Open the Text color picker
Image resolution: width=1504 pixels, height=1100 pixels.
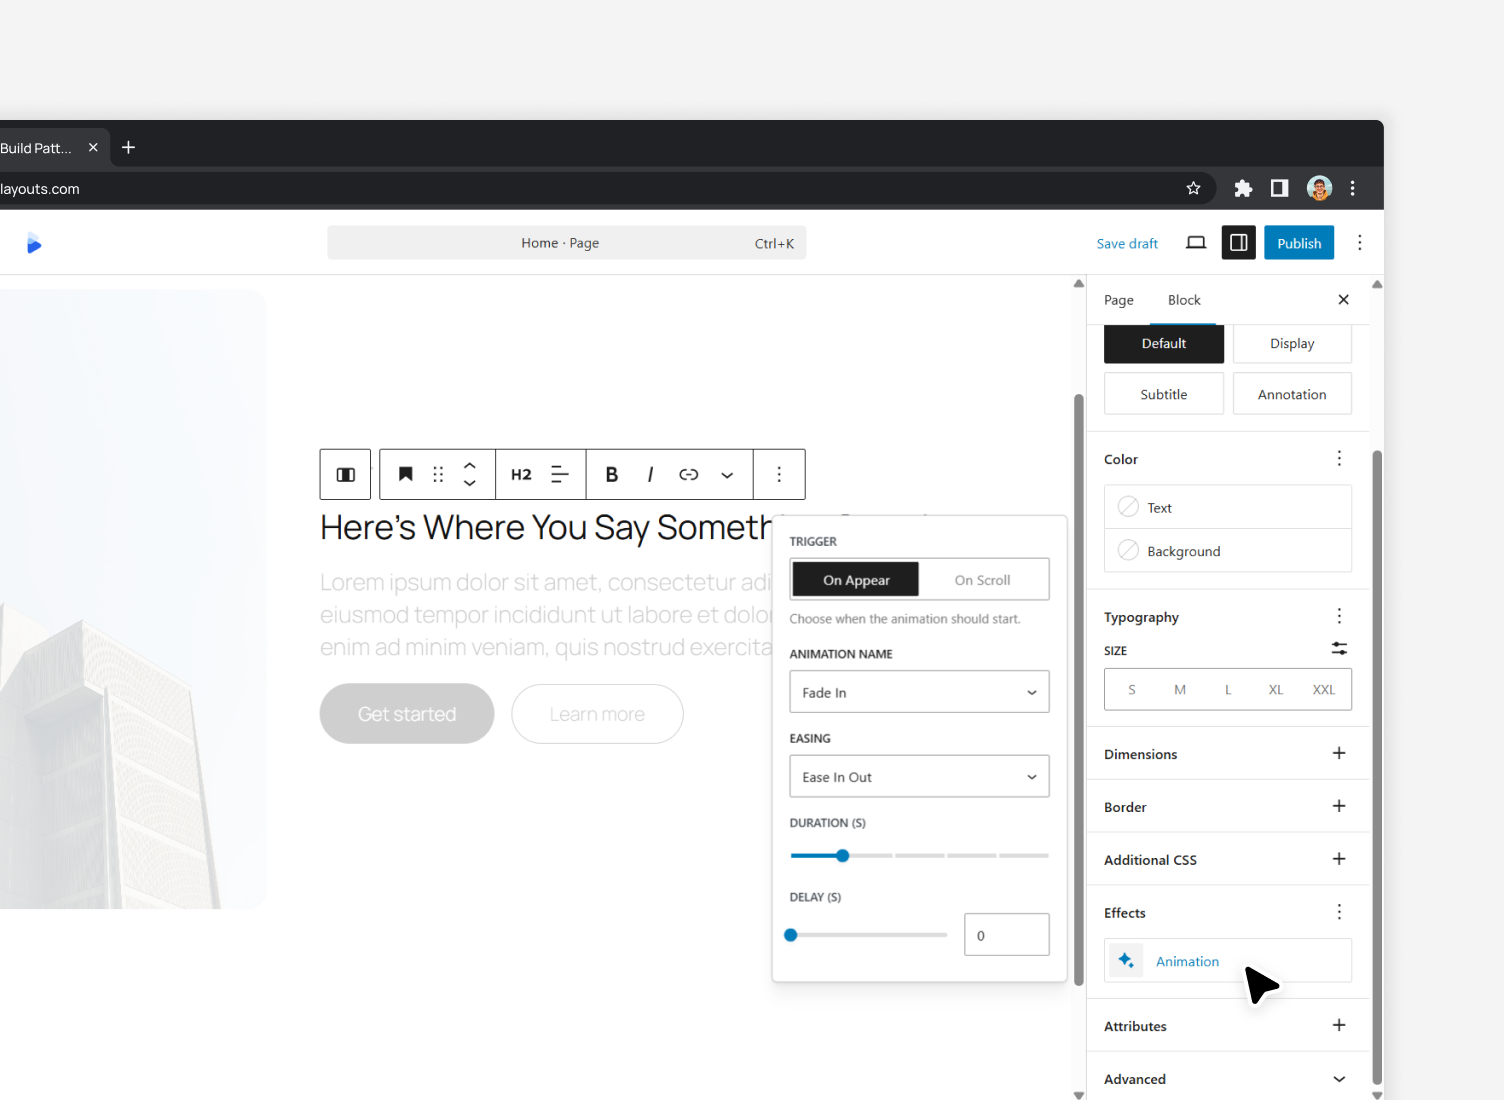click(x=1228, y=507)
